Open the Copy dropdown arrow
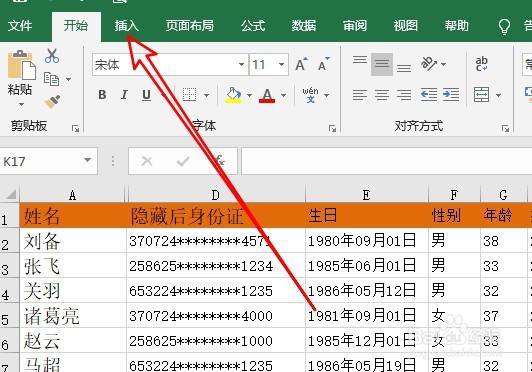This screenshot has width=532, height=372. click(x=68, y=79)
